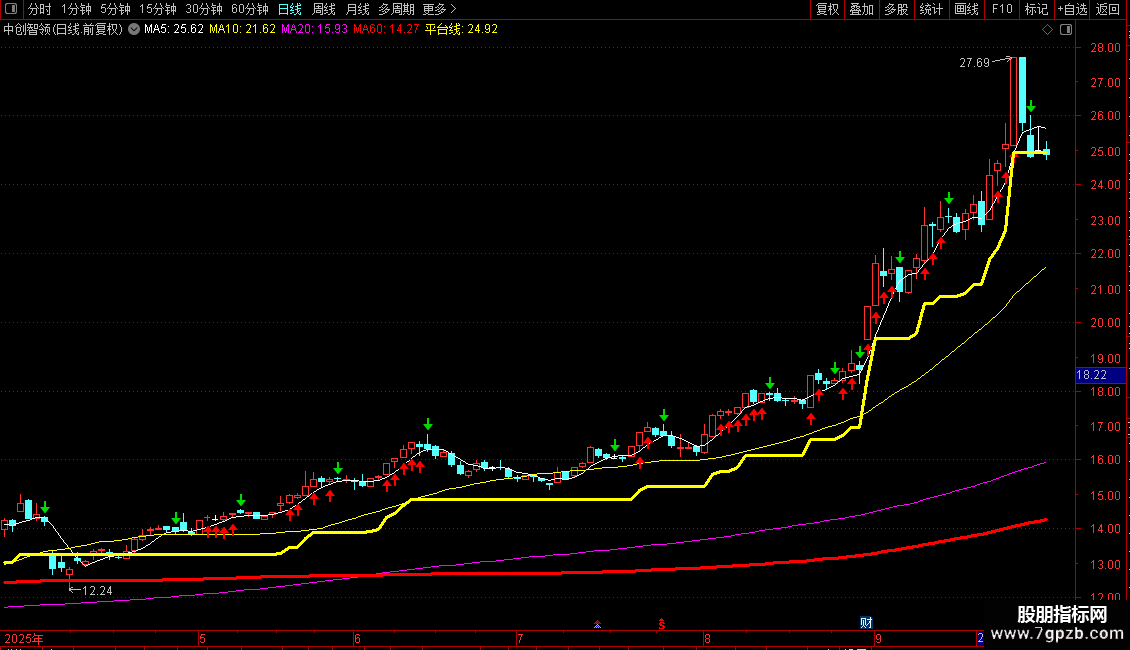Screen dimensions: 1130x650
Task: Click the 复权 adjustment button
Action: point(827,9)
